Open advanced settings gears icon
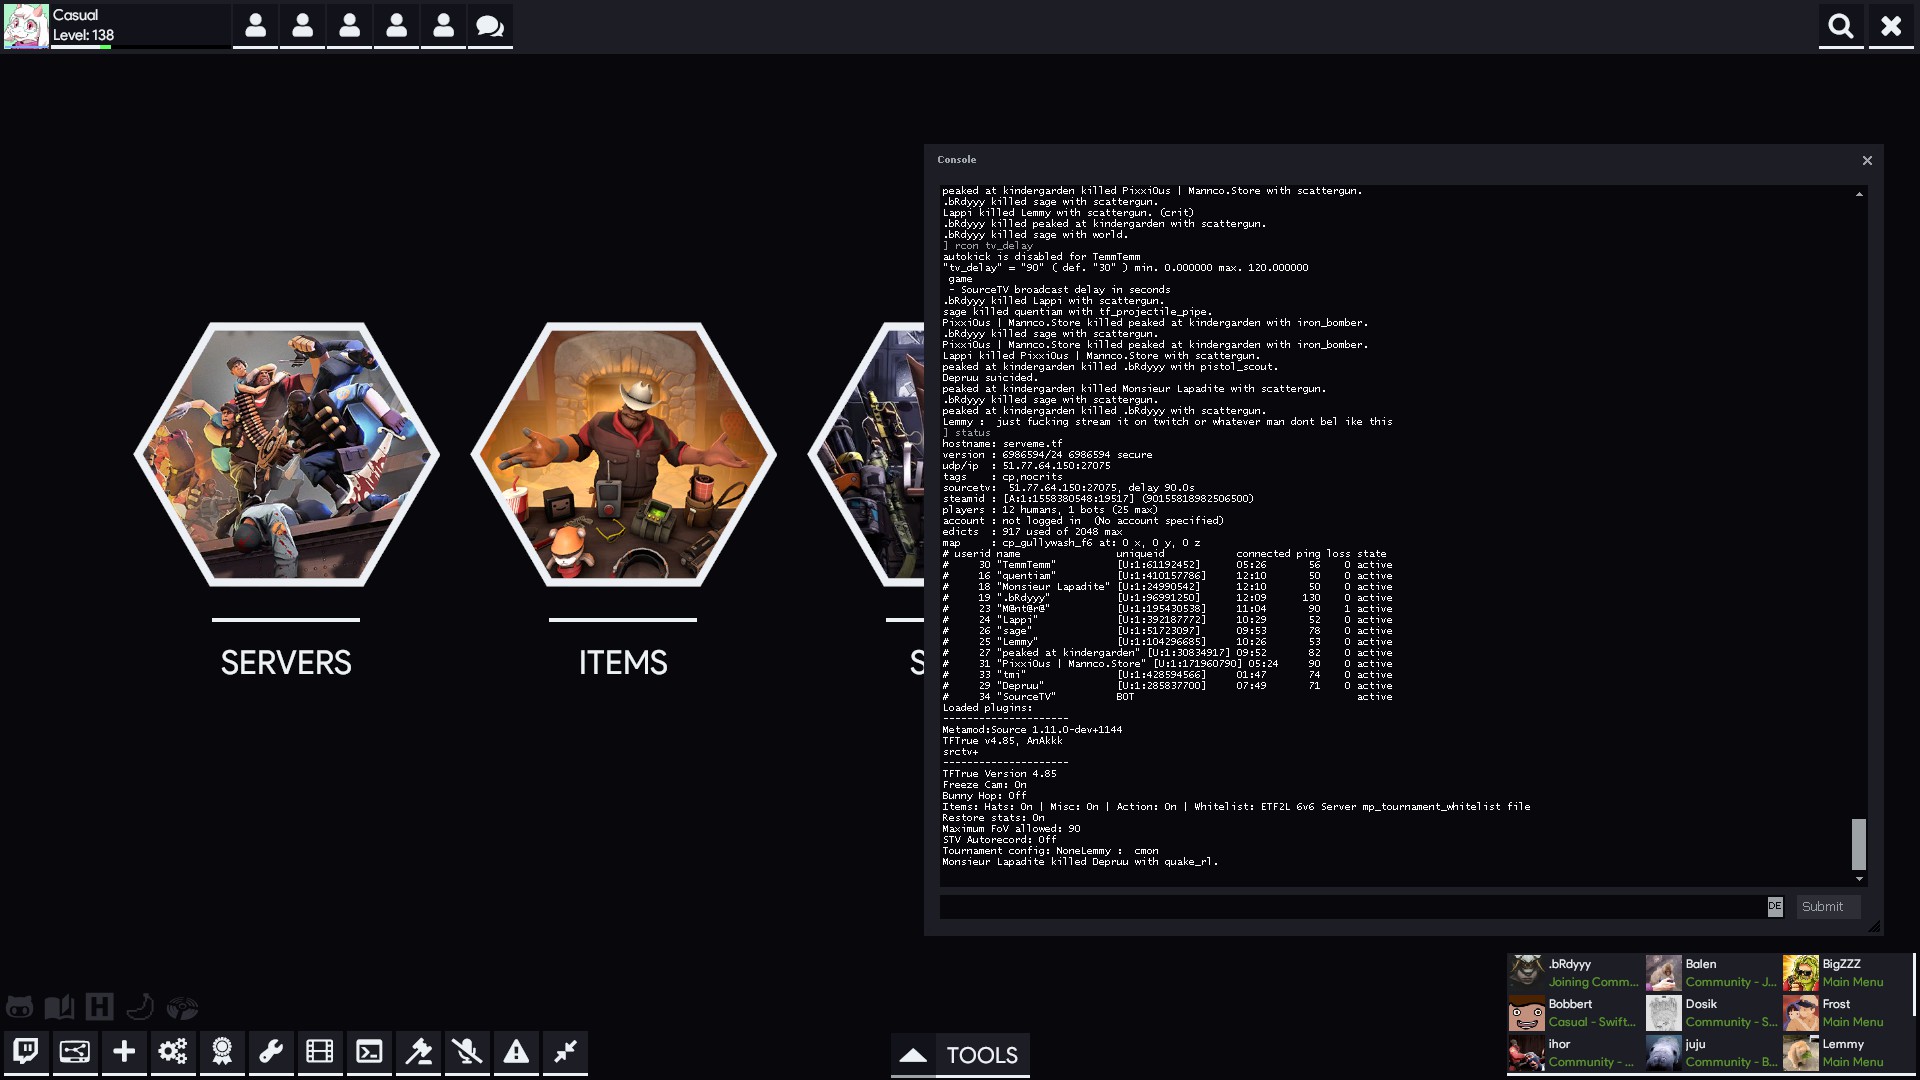1920x1080 pixels. click(173, 1052)
